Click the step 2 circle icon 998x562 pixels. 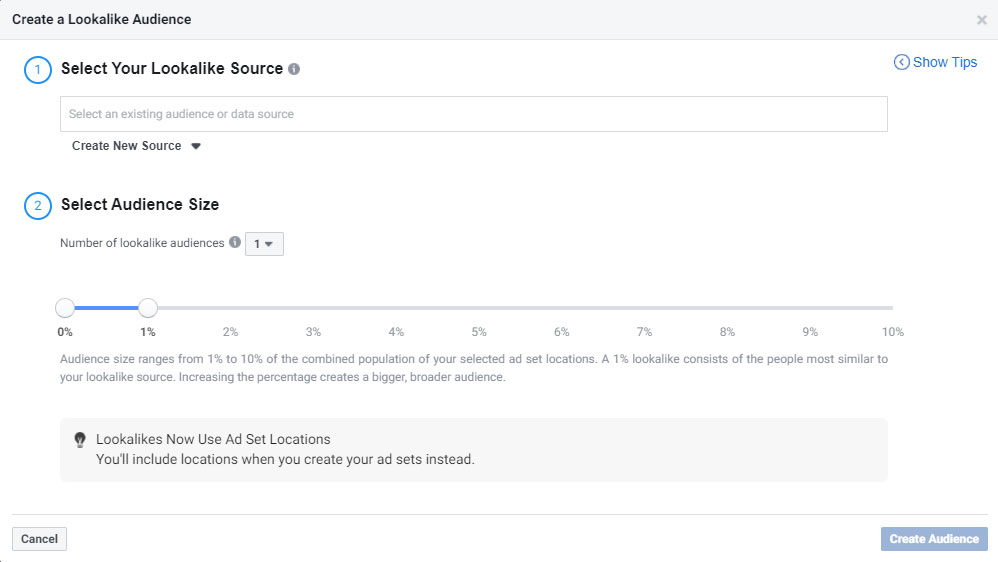click(x=38, y=206)
